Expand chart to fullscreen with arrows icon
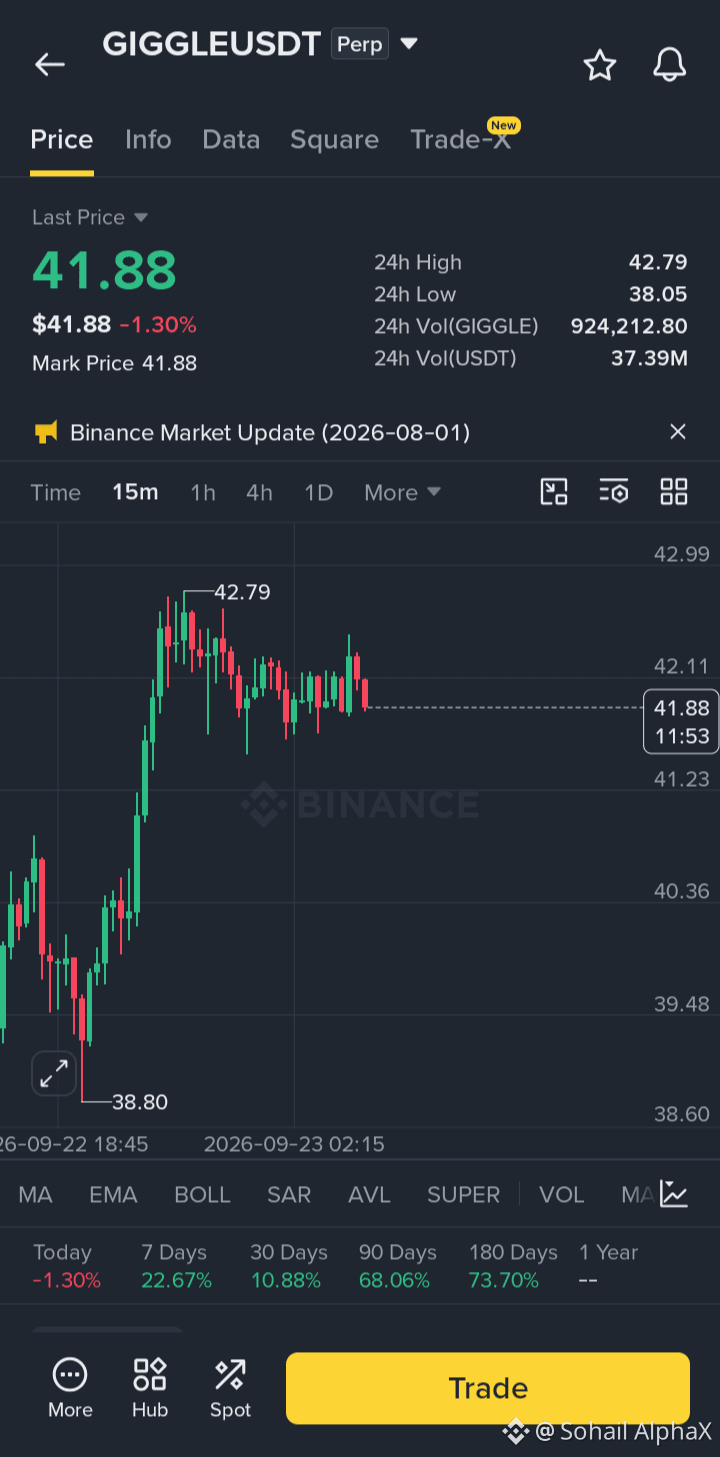Image resolution: width=720 pixels, height=1457 pixels. click(x=54, y=1074)
